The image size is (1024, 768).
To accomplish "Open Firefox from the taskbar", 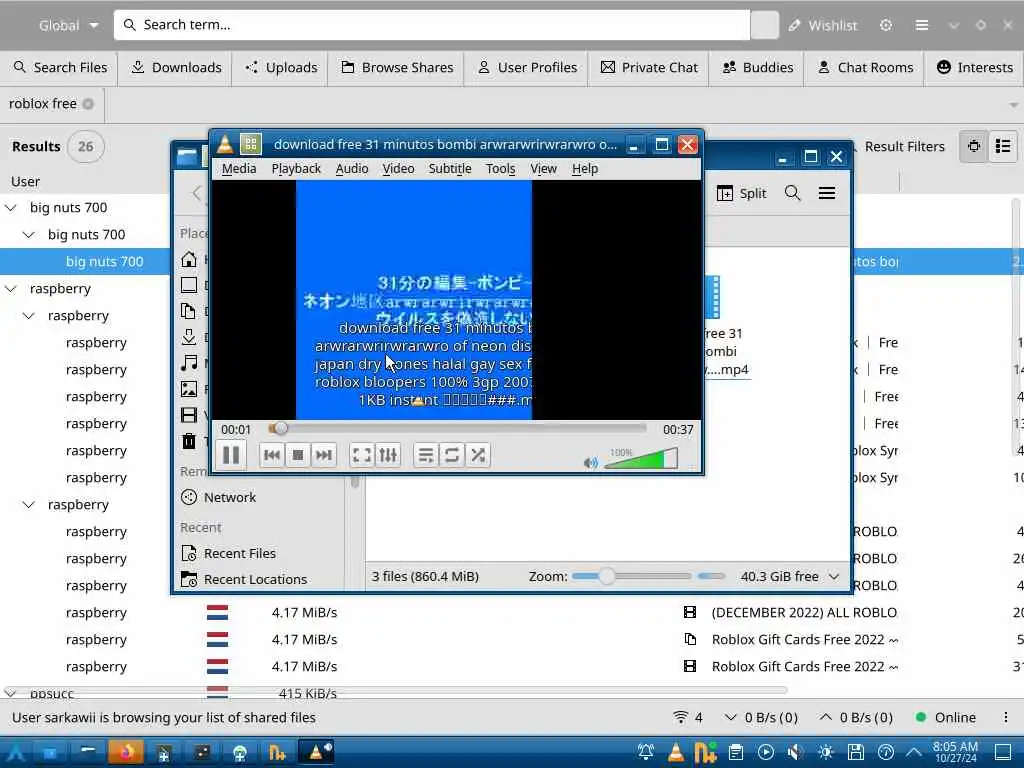I will click(126, 752).
